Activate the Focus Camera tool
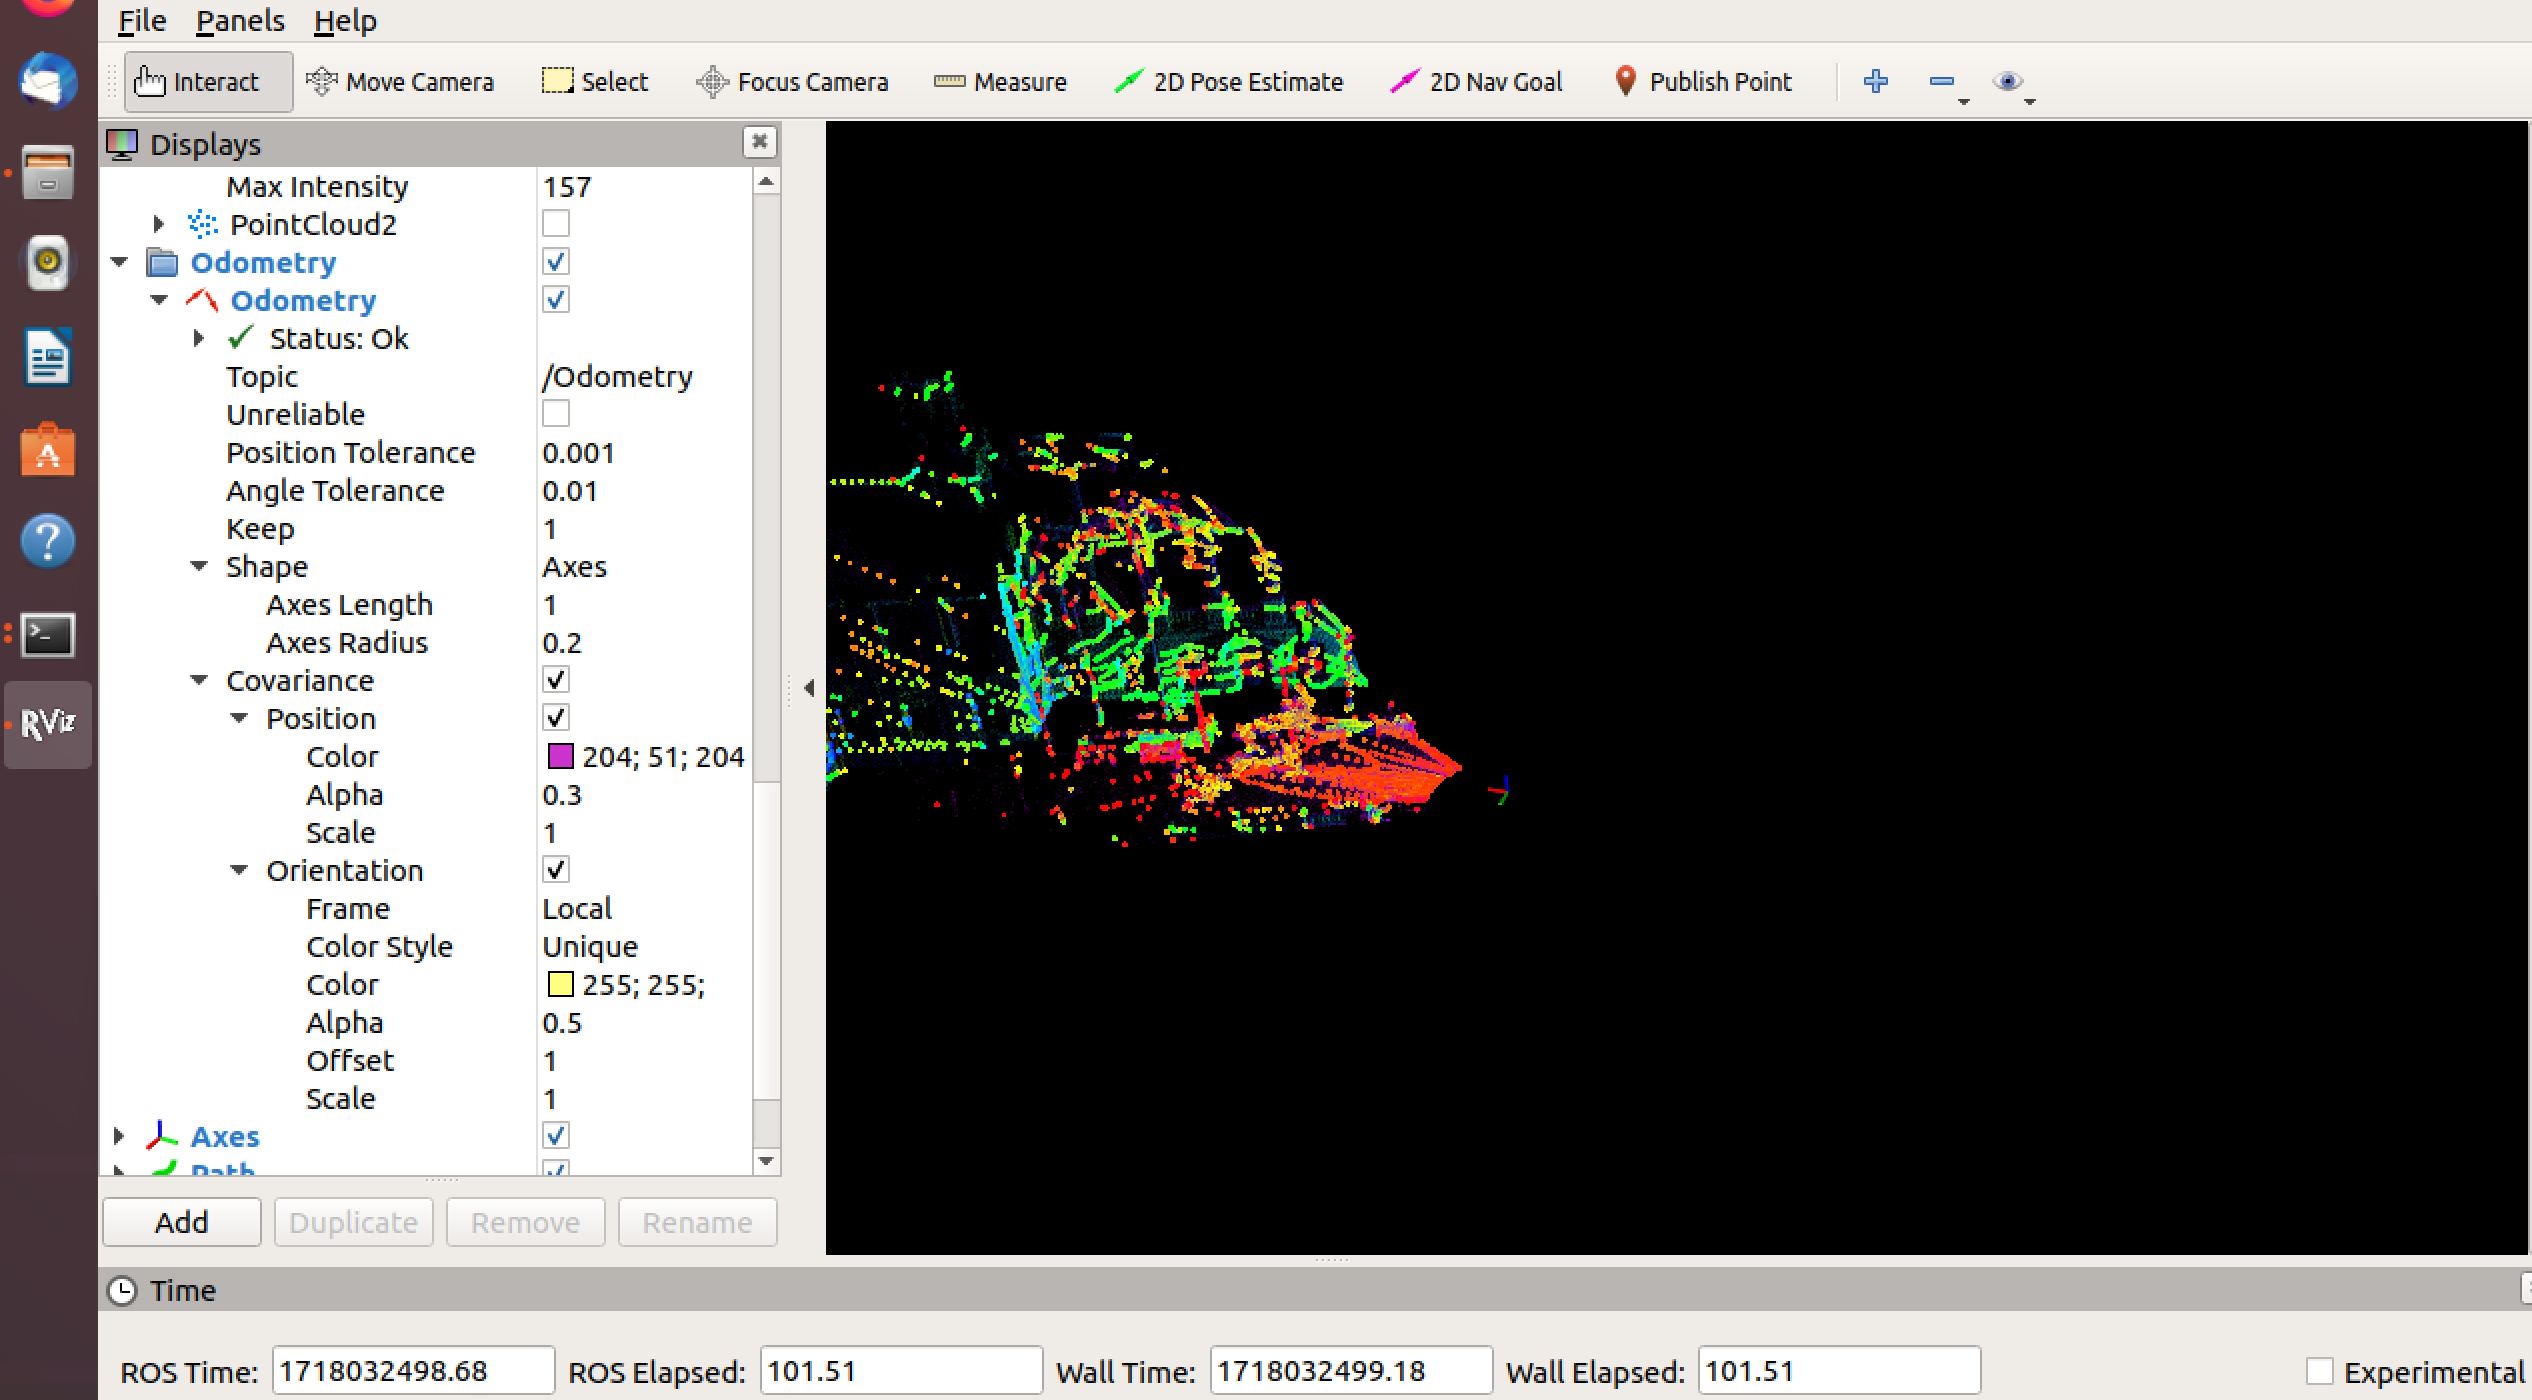 [792, 82]
